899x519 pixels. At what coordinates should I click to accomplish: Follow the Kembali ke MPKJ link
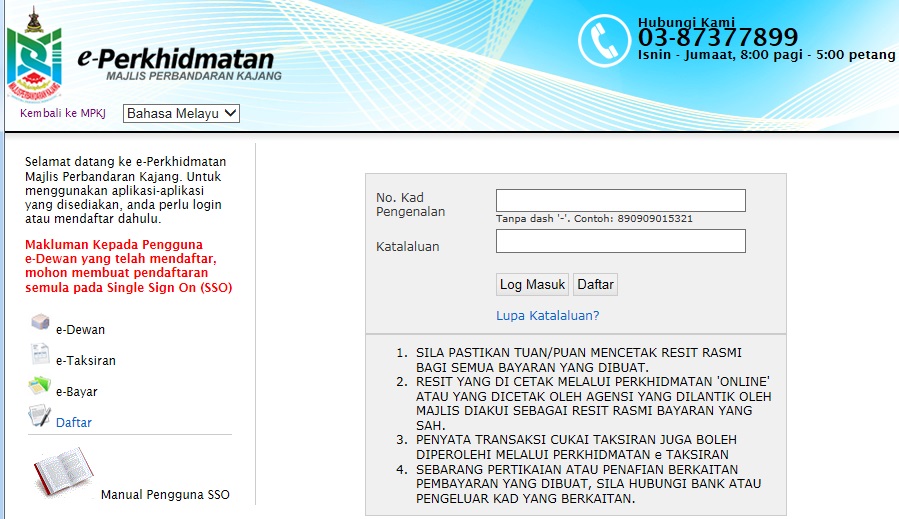click(x=63, y=113)
